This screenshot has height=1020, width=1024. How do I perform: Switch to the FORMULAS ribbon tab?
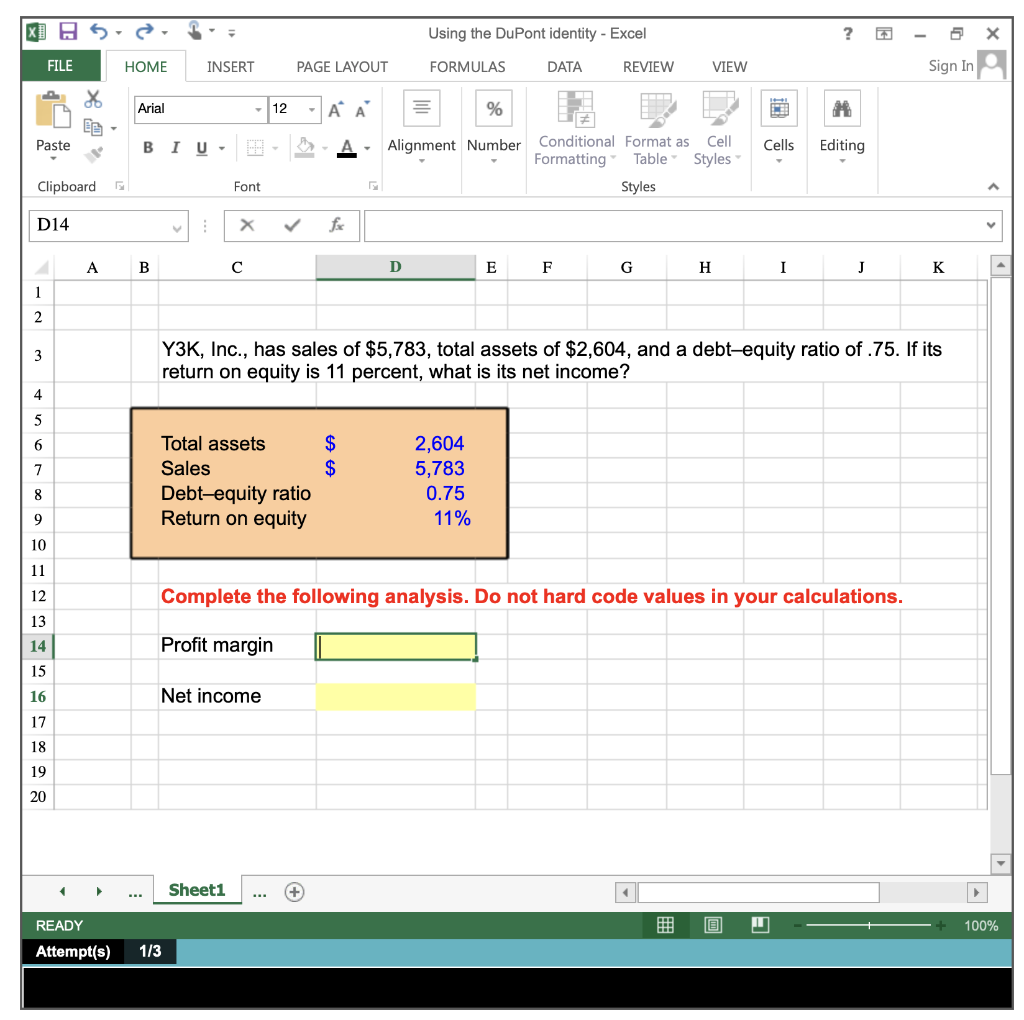click(467, 67)
